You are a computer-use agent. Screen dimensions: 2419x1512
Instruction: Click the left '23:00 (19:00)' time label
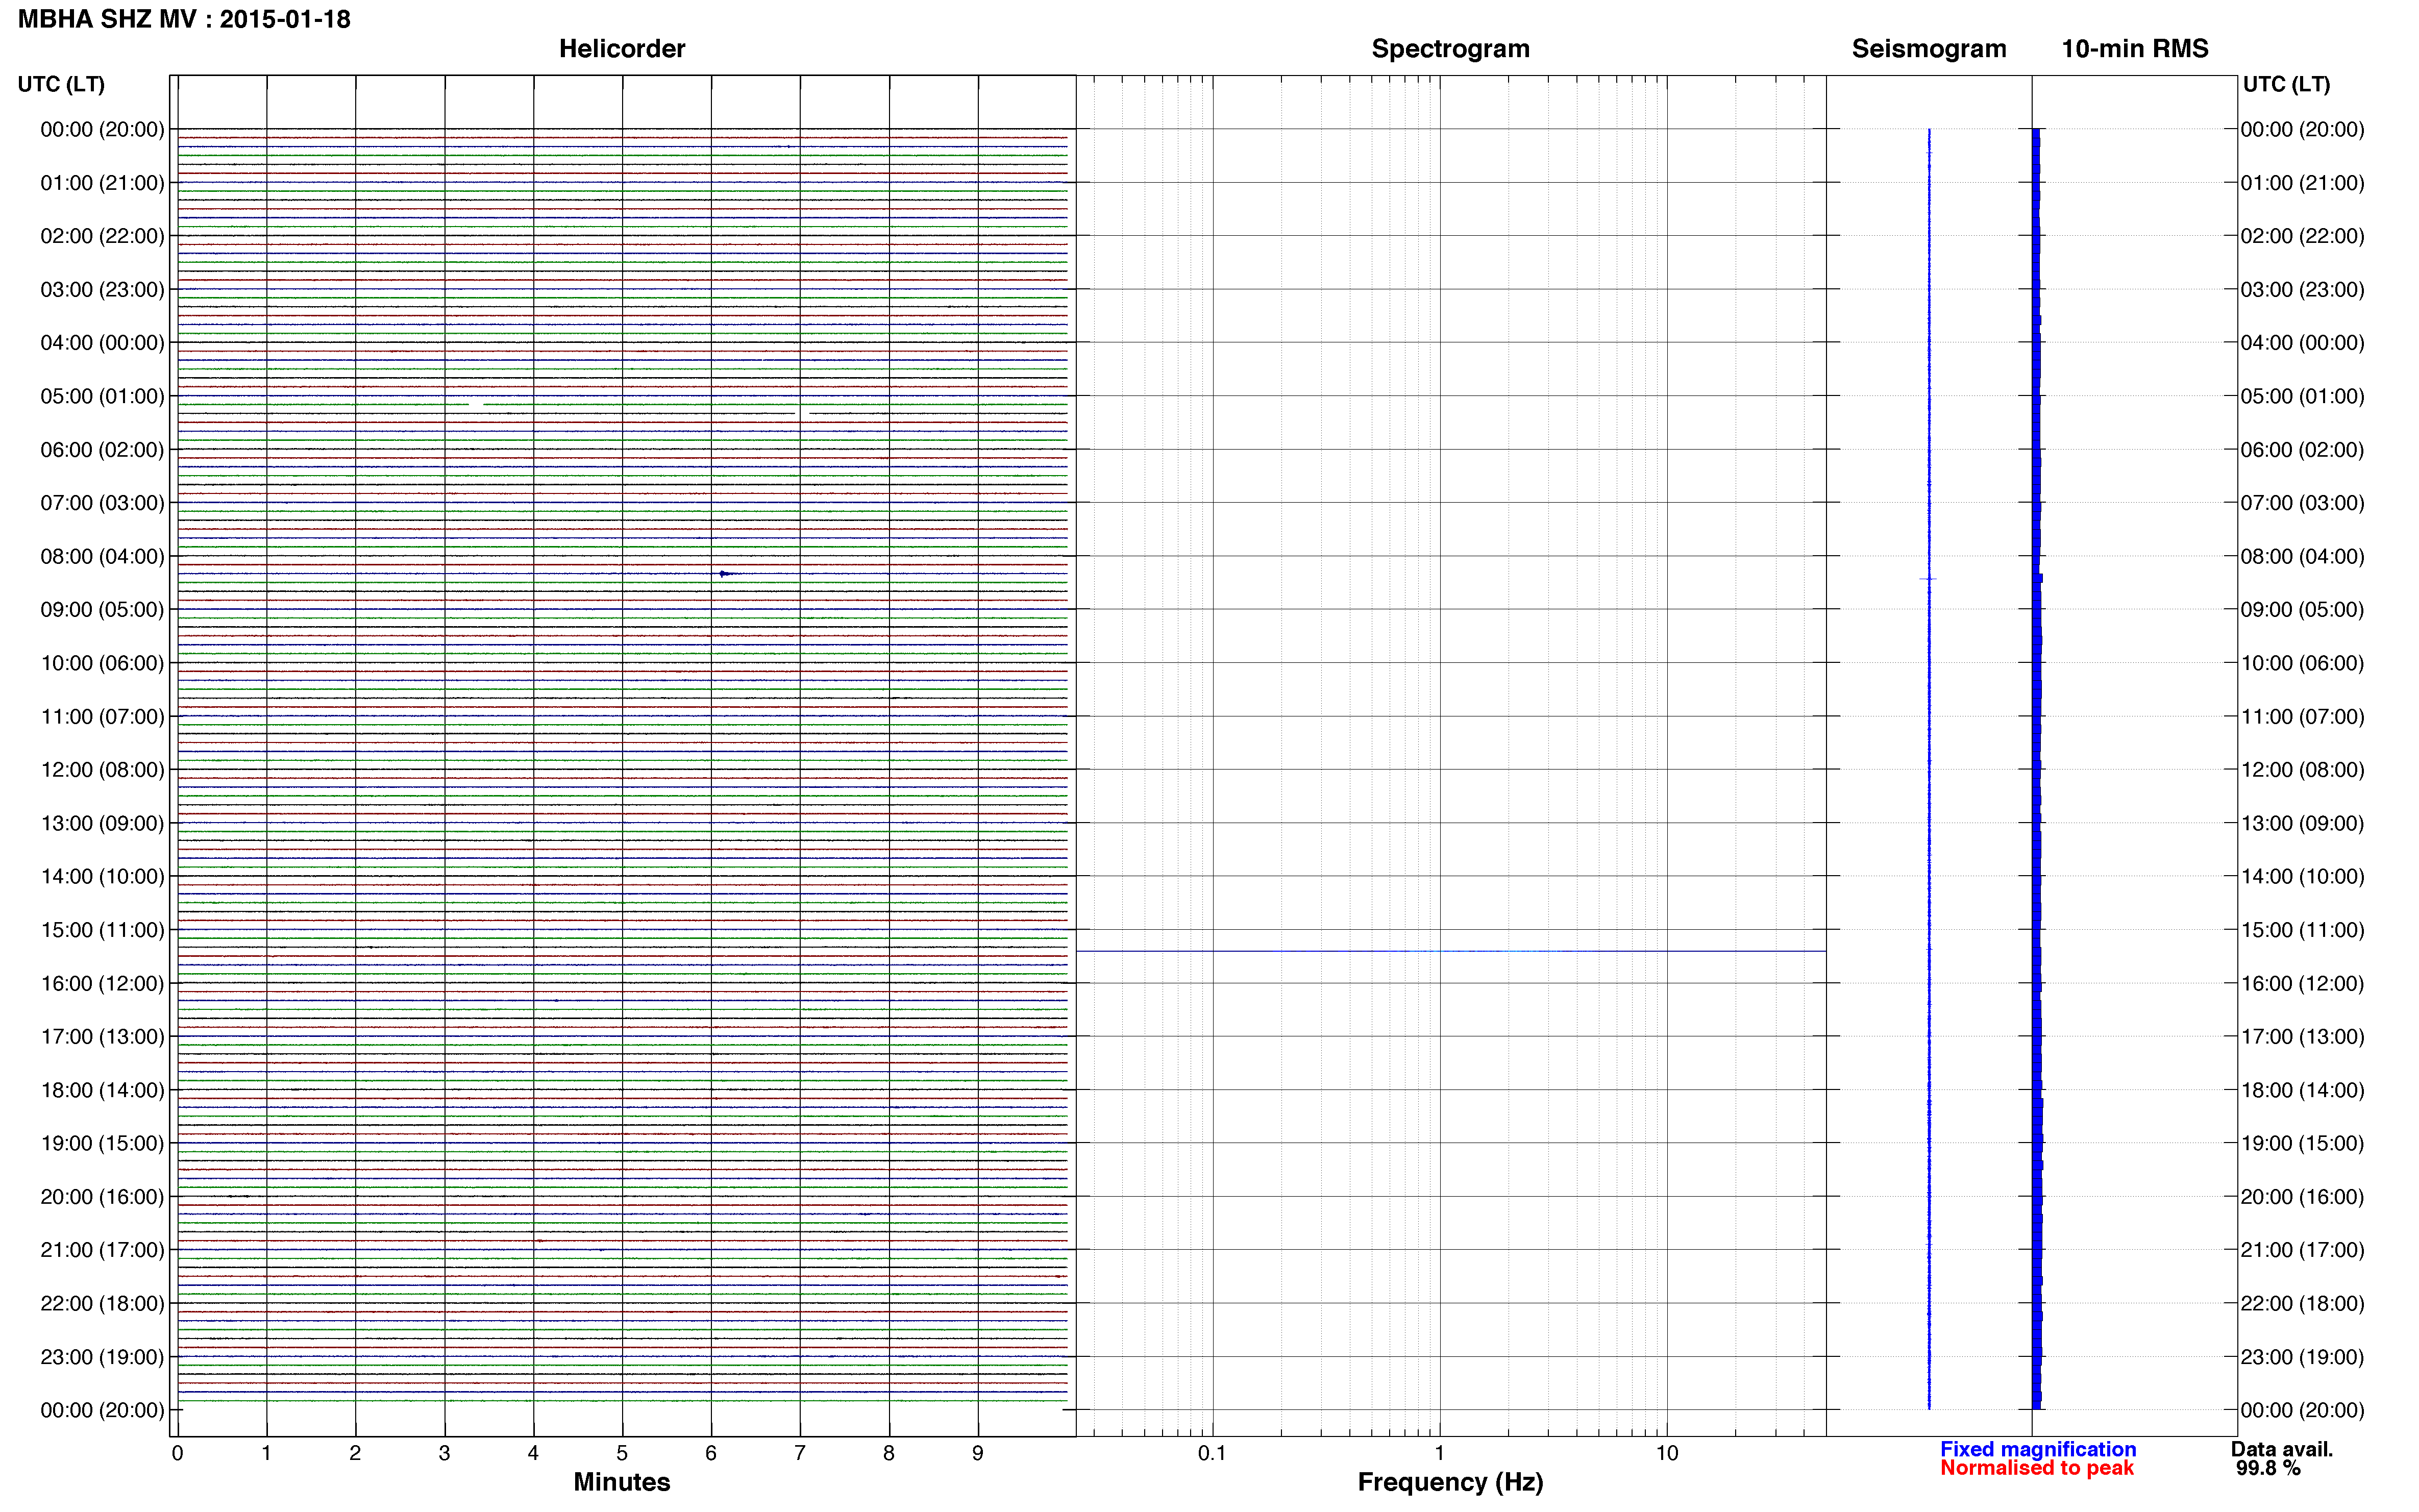[x=102, y=1357]
